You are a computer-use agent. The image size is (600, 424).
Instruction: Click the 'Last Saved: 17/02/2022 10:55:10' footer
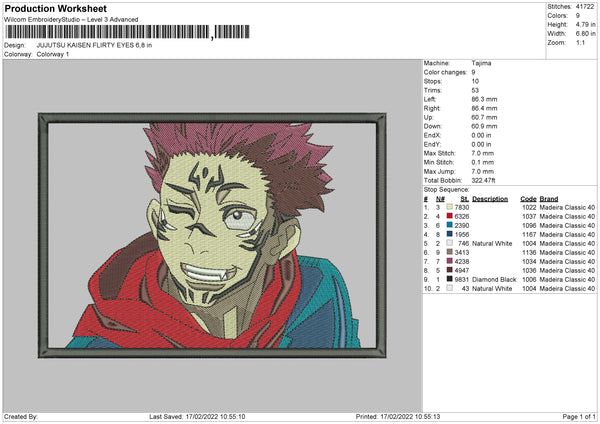197,416
